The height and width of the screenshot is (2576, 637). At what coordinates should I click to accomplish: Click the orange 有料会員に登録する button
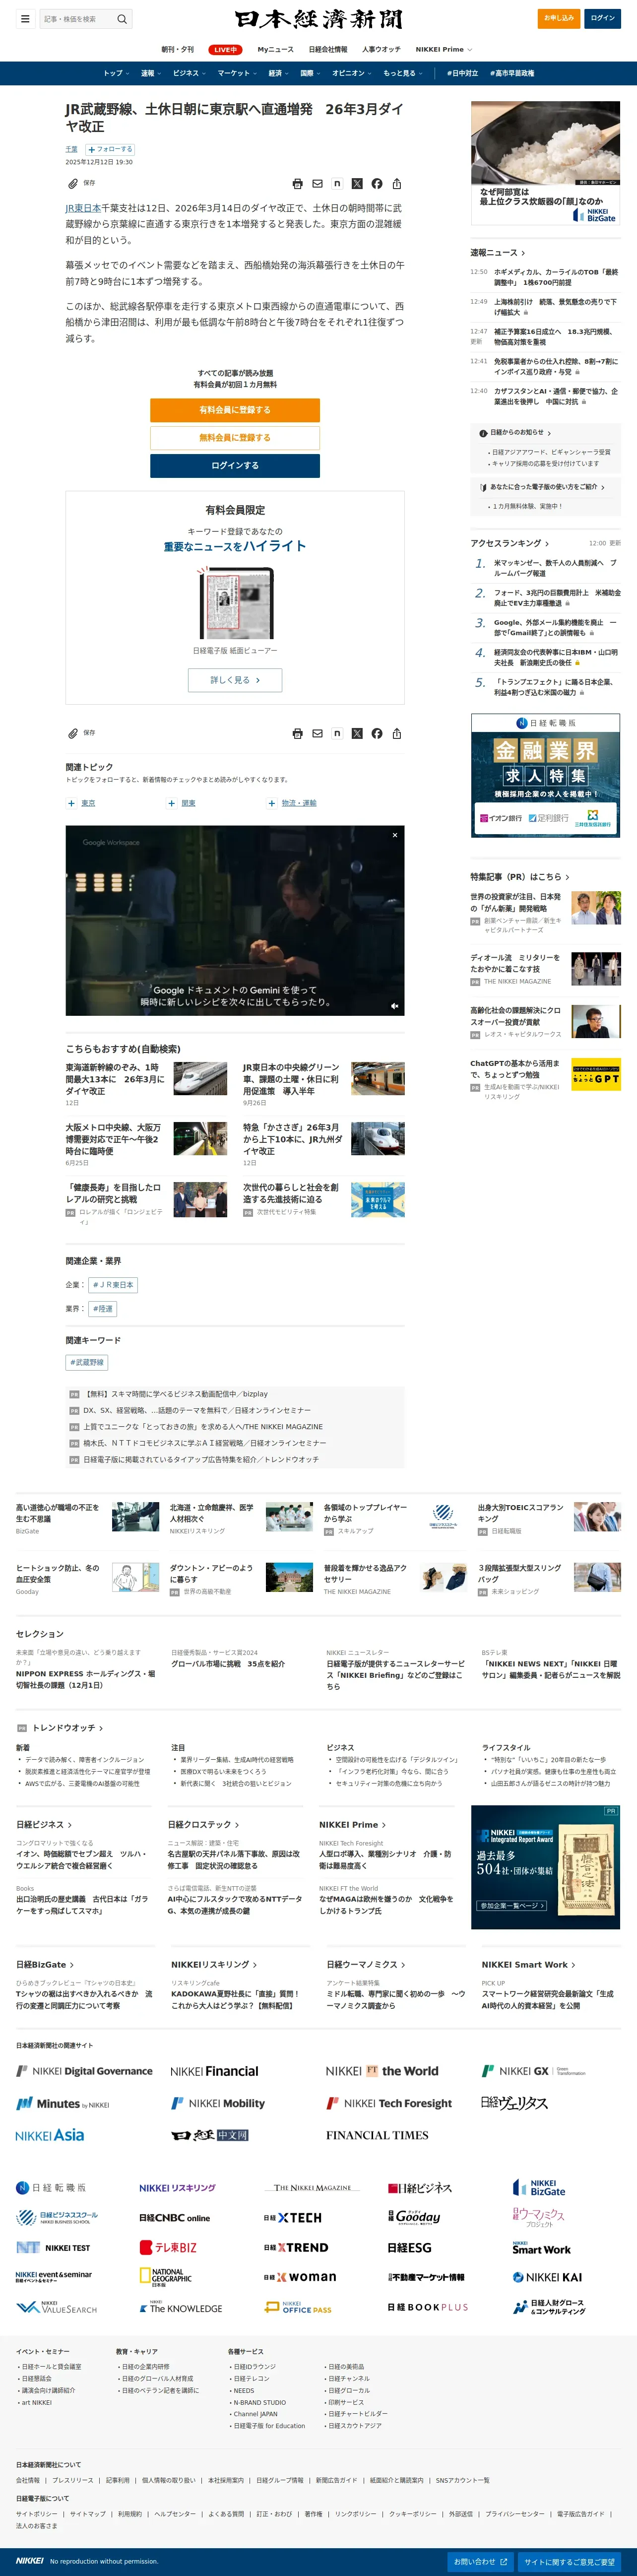click(x=235, y=410)
